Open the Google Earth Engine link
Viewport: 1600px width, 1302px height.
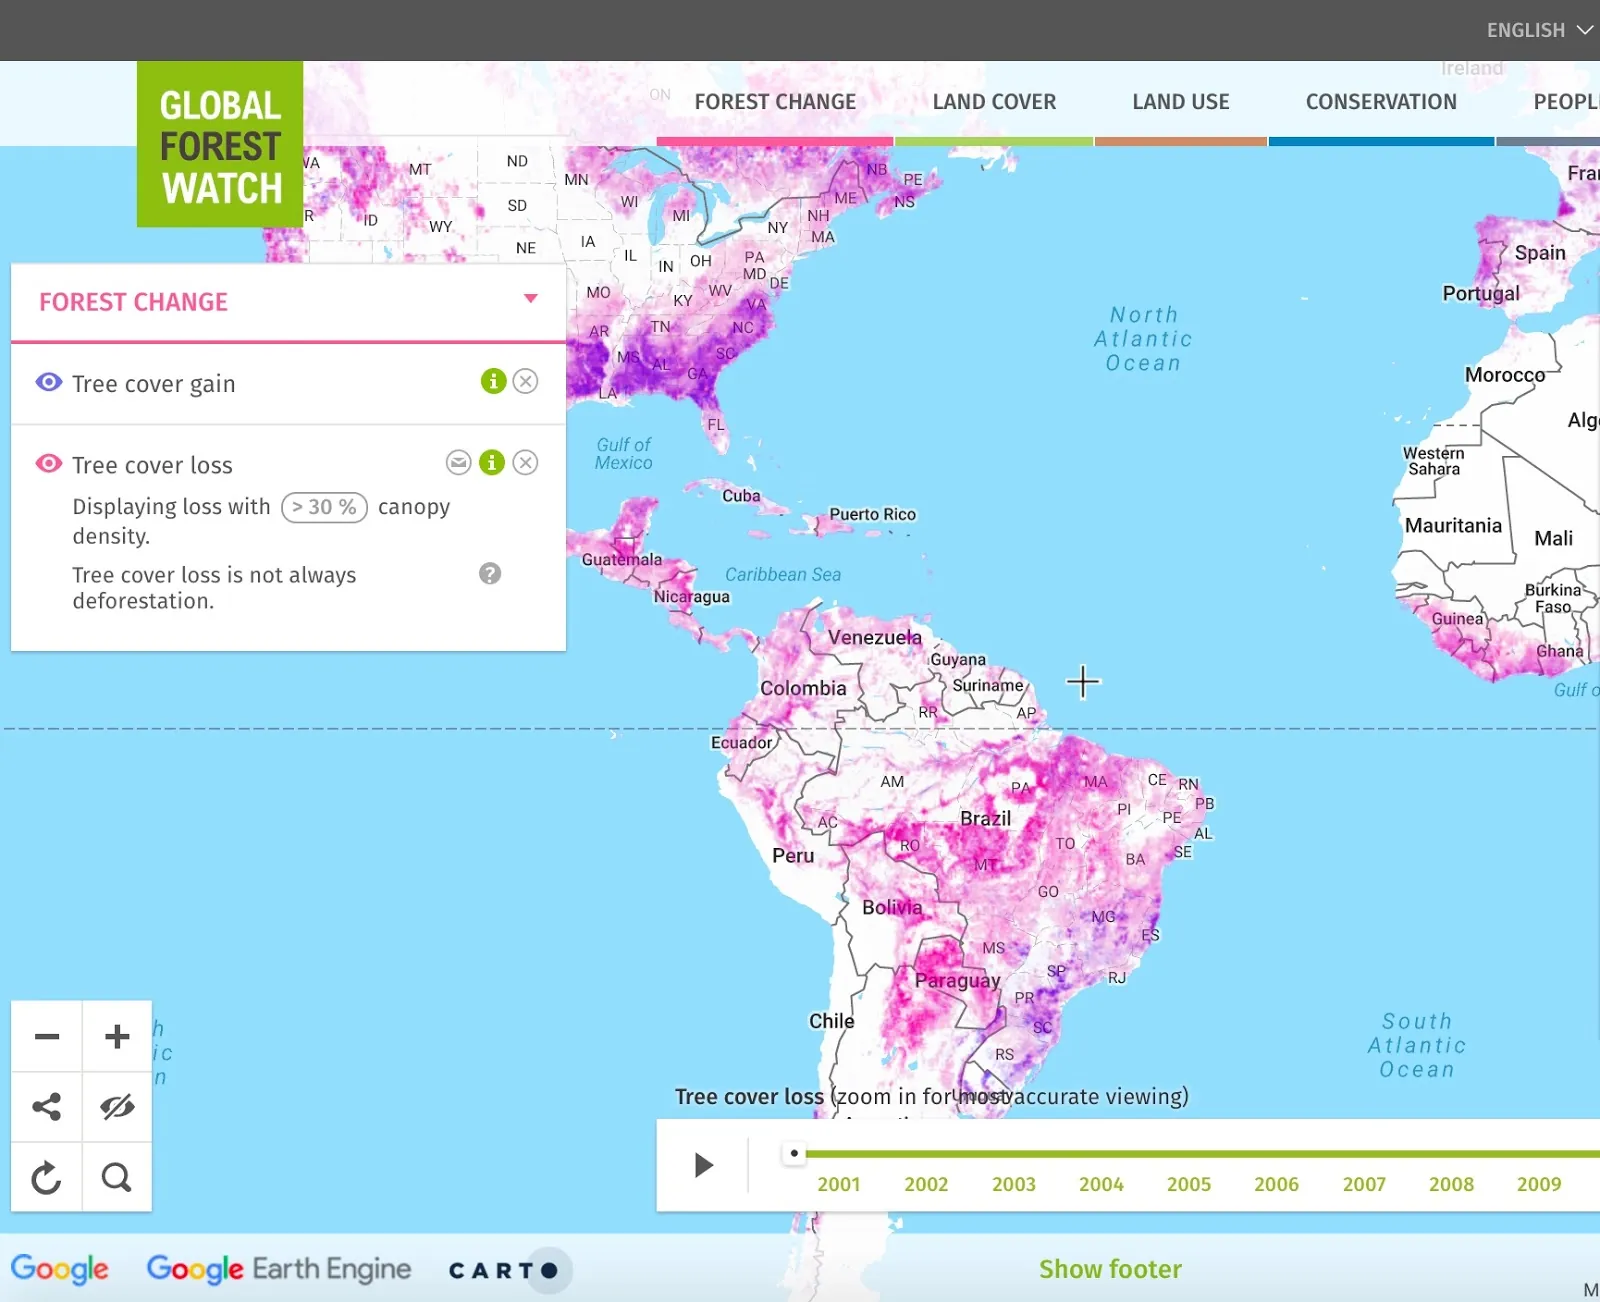coord(280,1268)
